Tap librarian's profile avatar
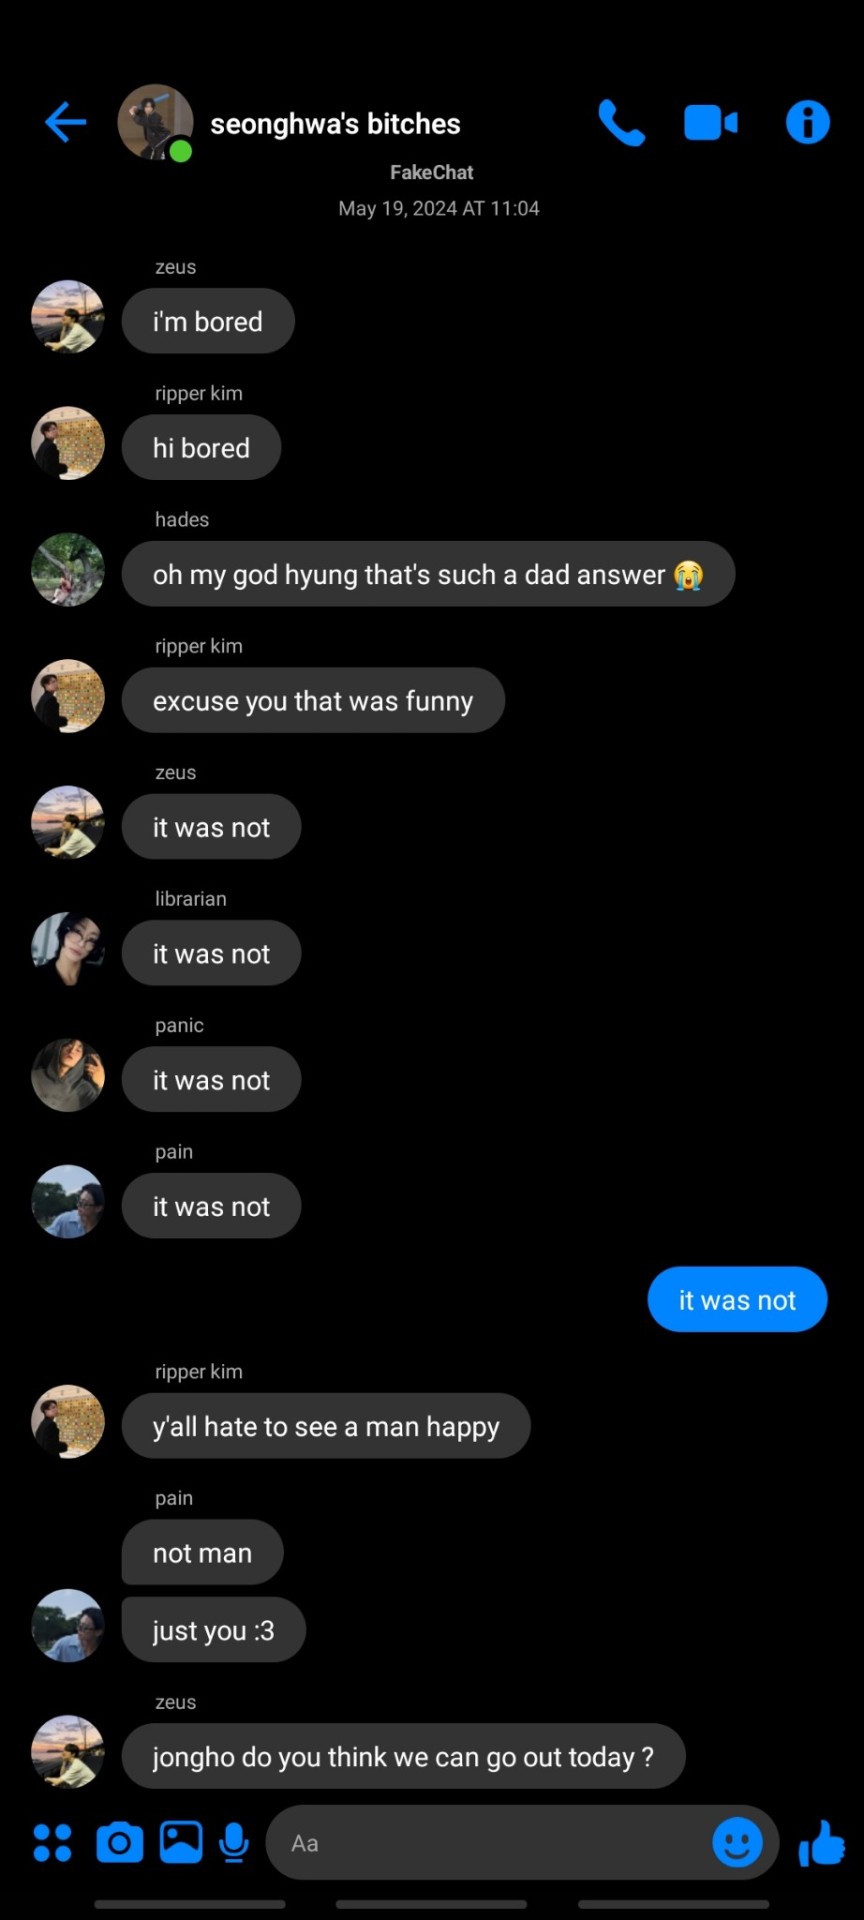864x1920 pixels. point(68,949)
